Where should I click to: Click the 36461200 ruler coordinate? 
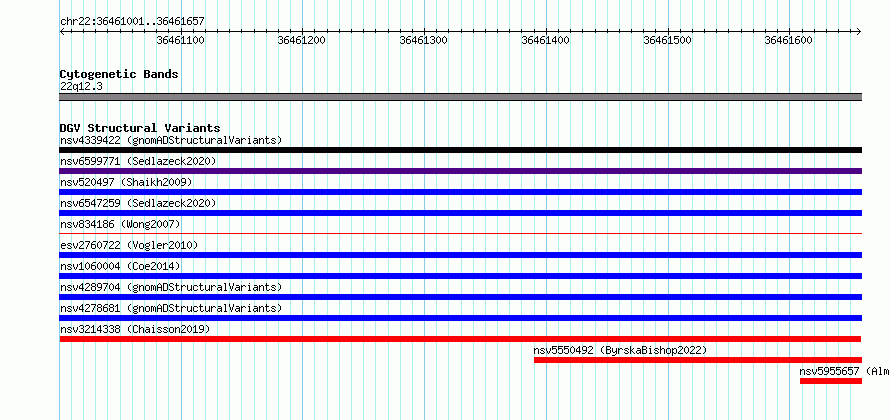[302, 40]
